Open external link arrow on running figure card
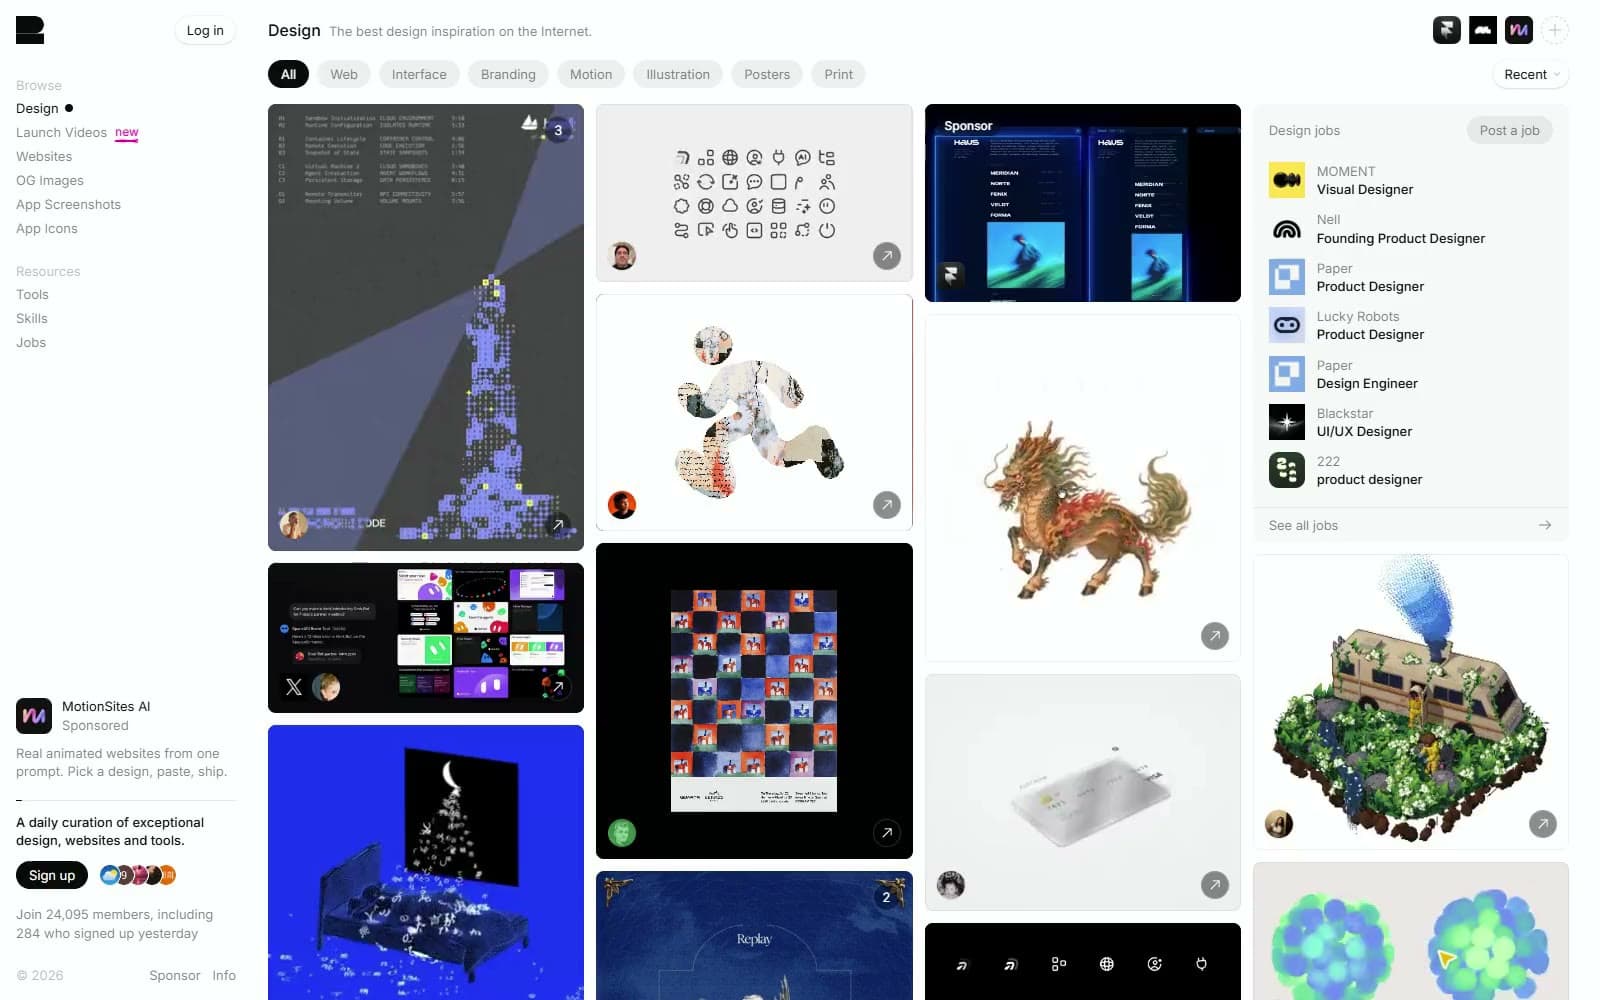 point(886,505)
